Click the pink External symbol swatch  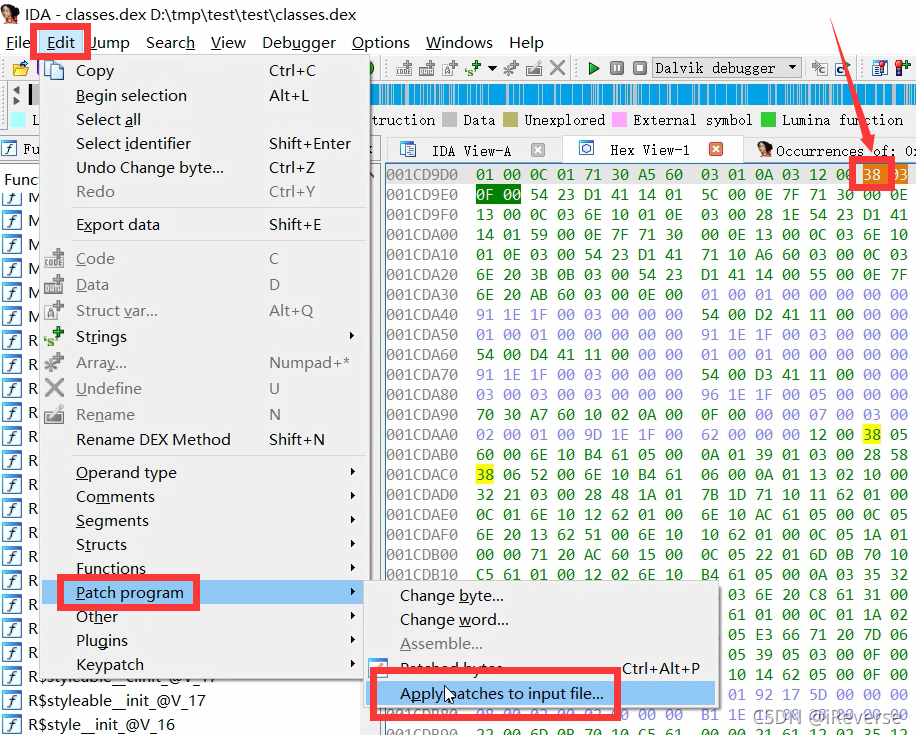[619, 120]
